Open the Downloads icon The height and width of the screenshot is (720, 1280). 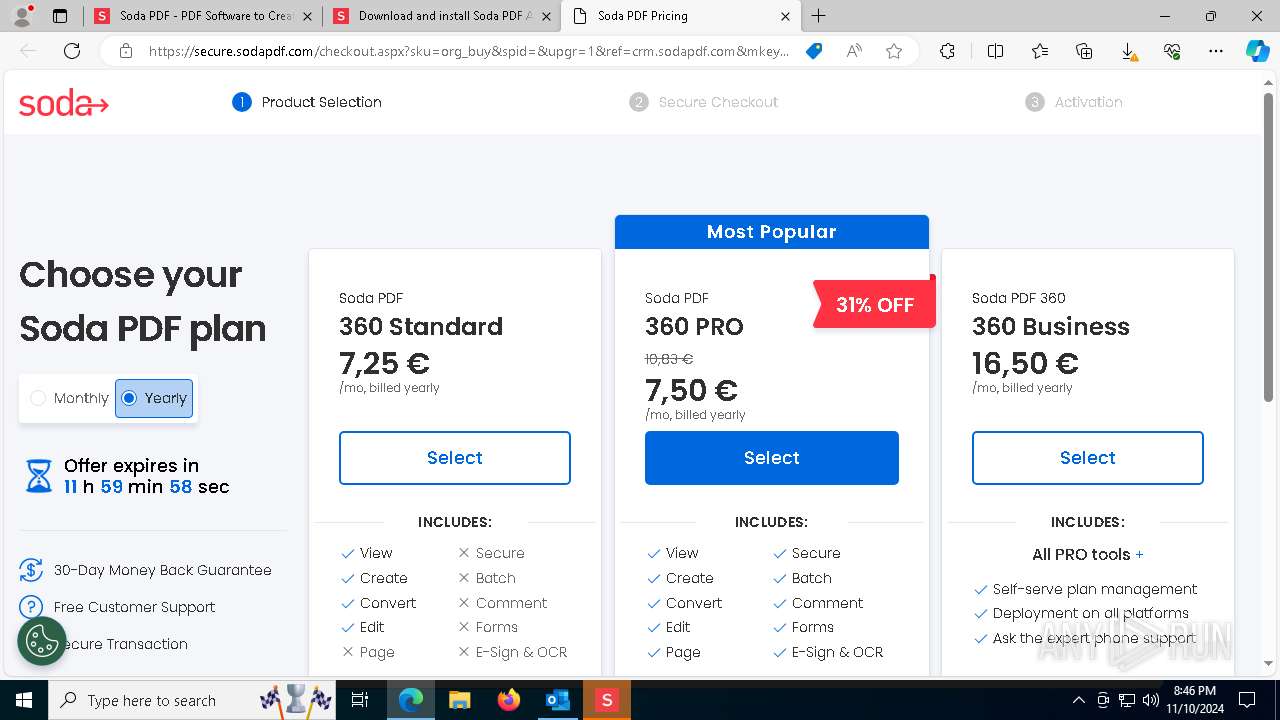coord(1128,52)
